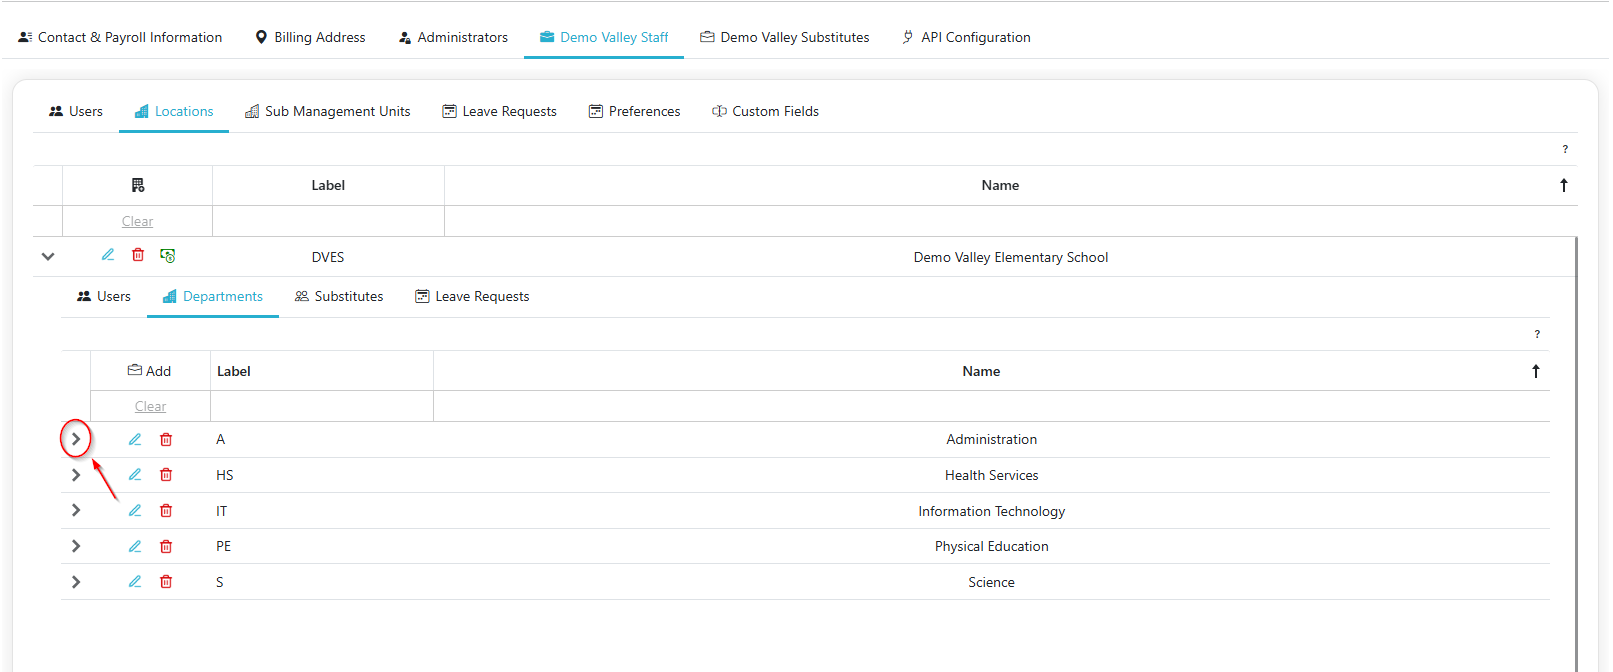Expand the Administration department row
Viewport: 1613px width, 672px height.
click(x=76, y=439)
